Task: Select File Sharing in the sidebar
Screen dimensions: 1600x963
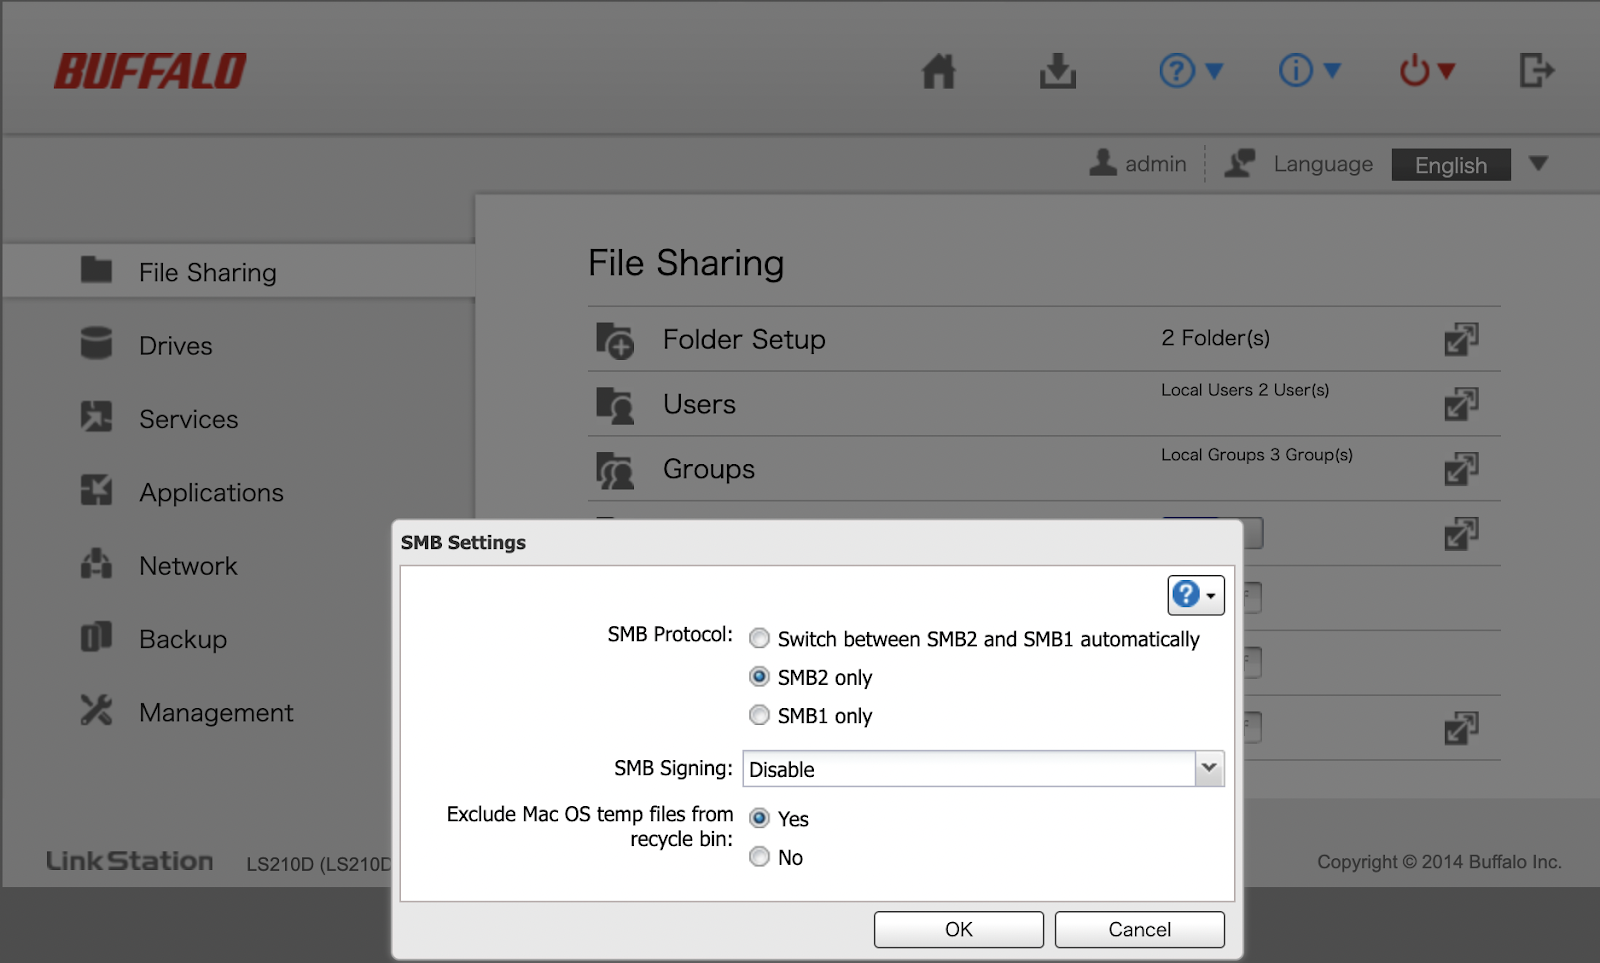Action: click(x=238, y=272)
